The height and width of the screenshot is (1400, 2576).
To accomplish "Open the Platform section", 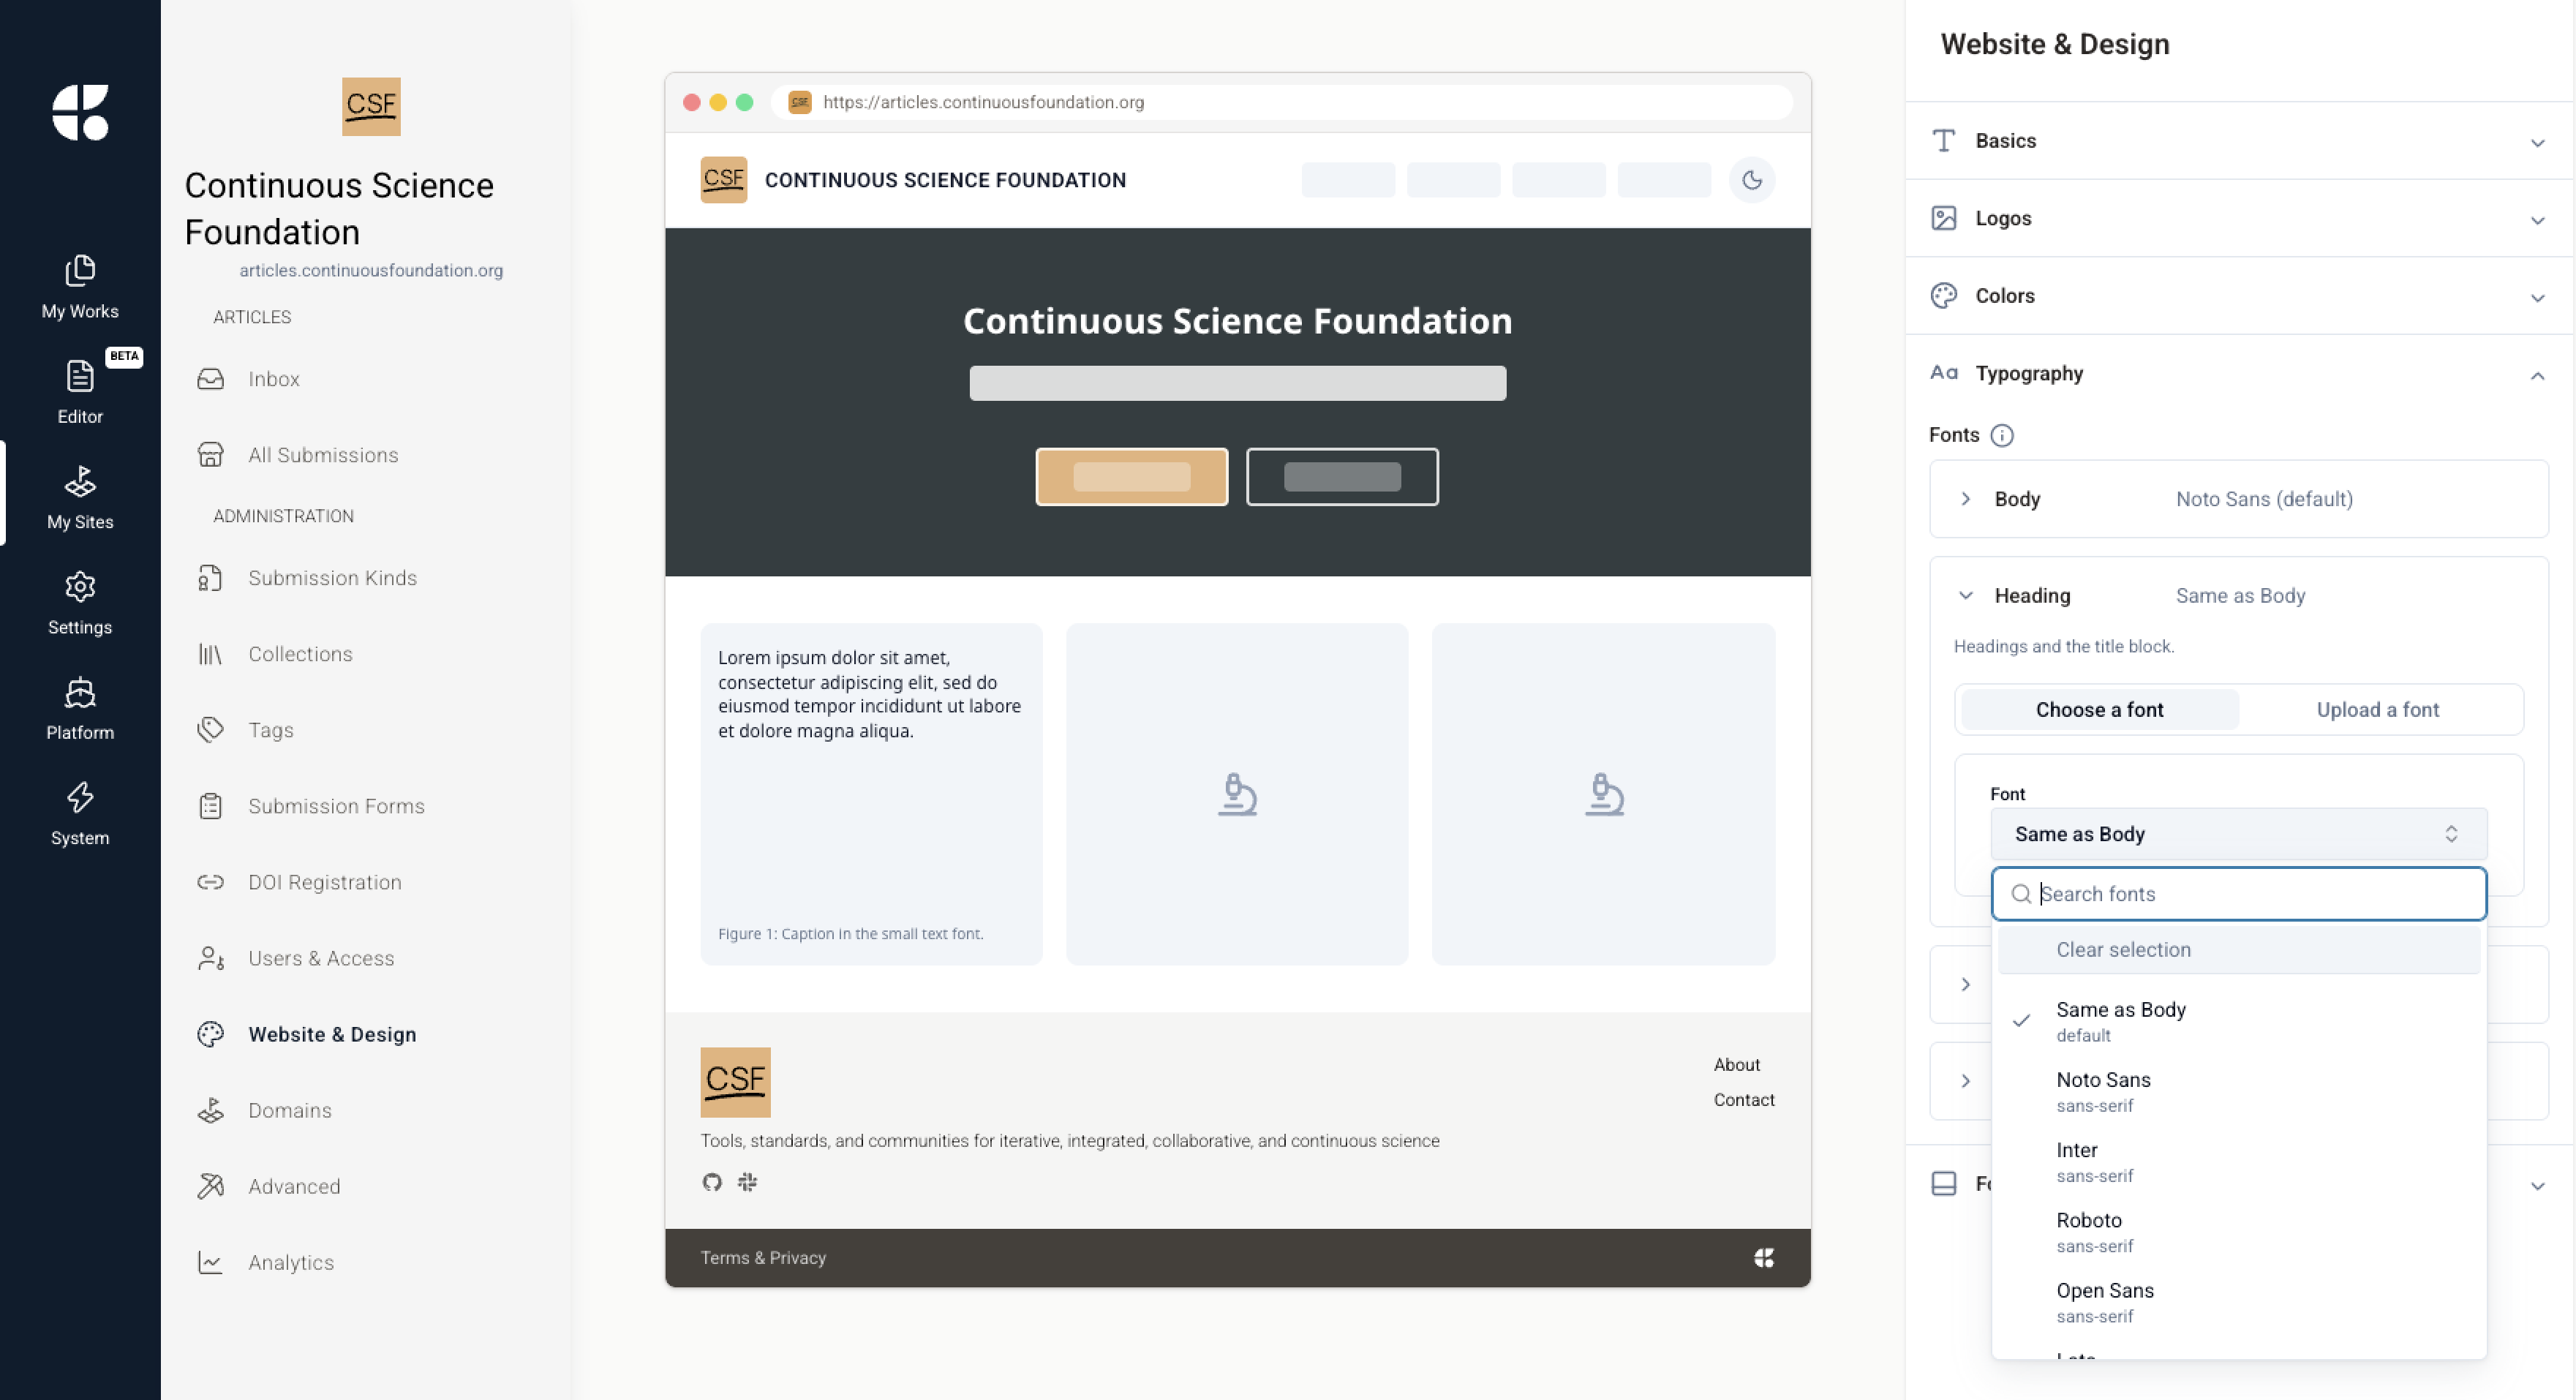I will tap(80, 707).
